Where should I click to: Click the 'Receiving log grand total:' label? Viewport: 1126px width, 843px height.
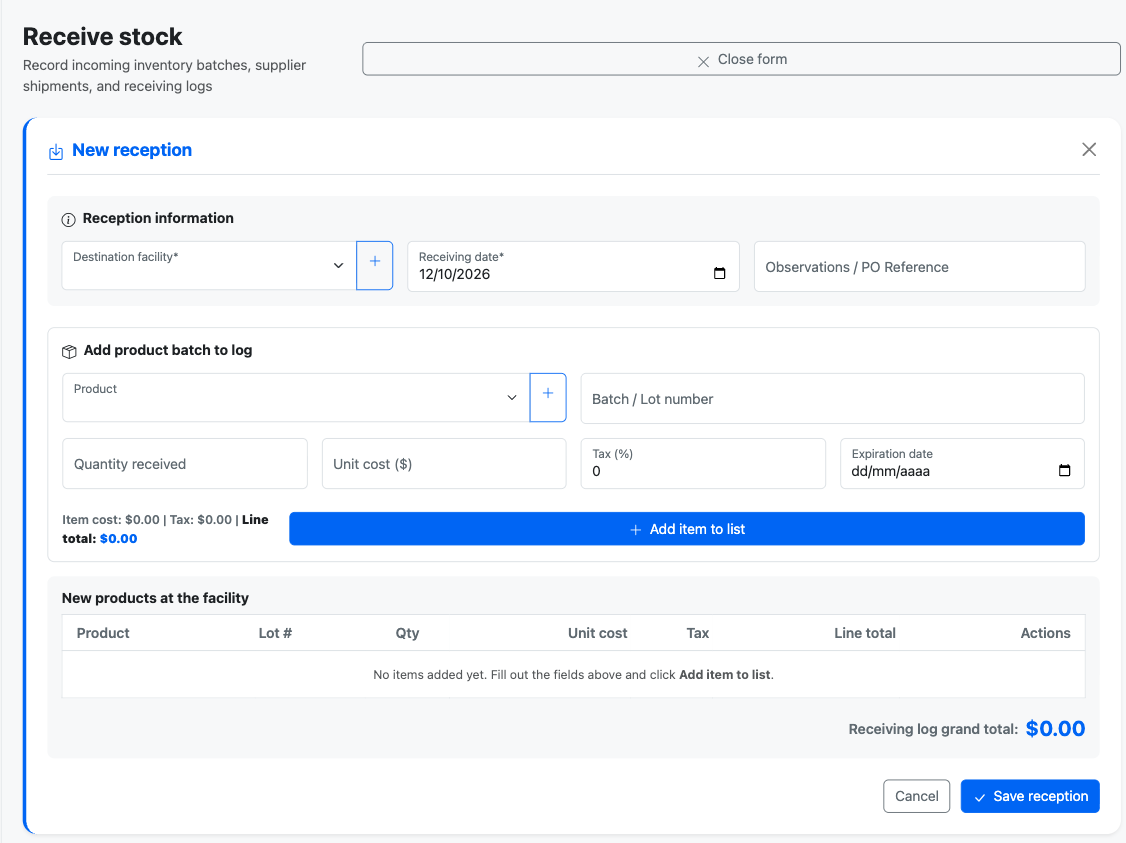click(x=933, y=730)
